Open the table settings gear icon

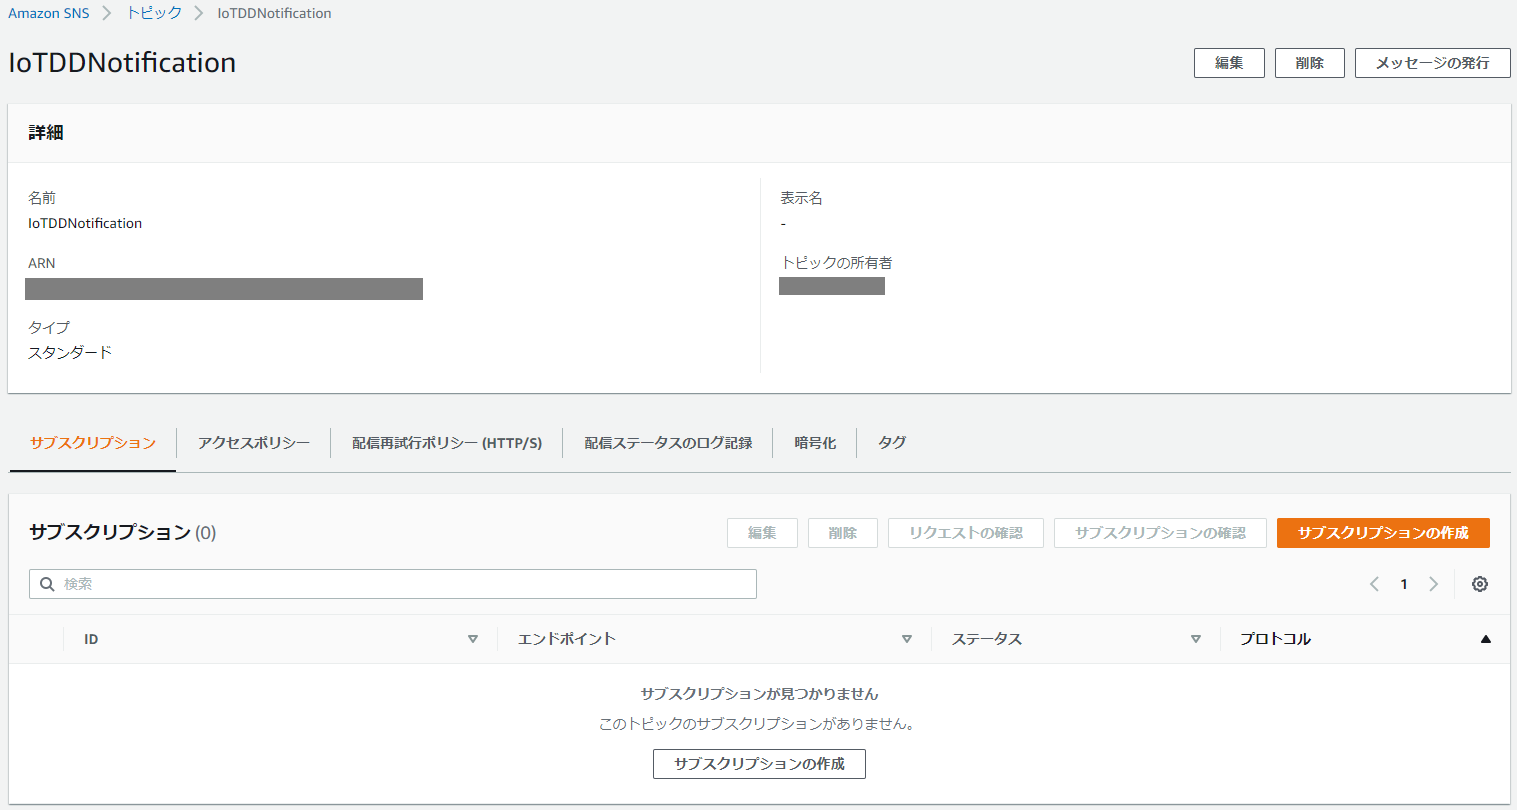coord(1479,584)
